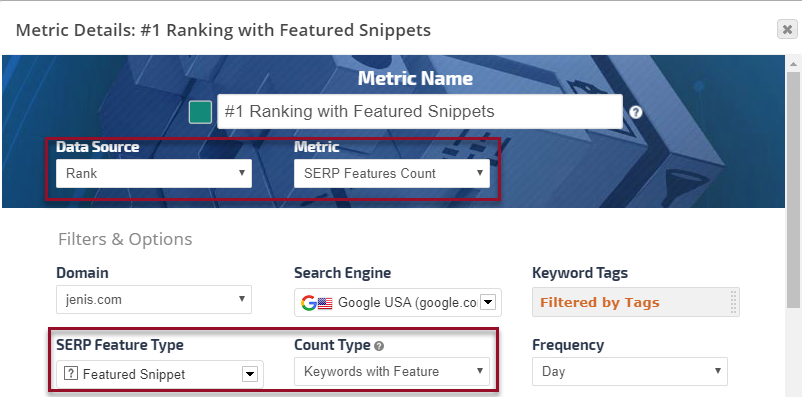Open the Data Source Rank dropdown
The image size is (802, 397).
point(154,173)
